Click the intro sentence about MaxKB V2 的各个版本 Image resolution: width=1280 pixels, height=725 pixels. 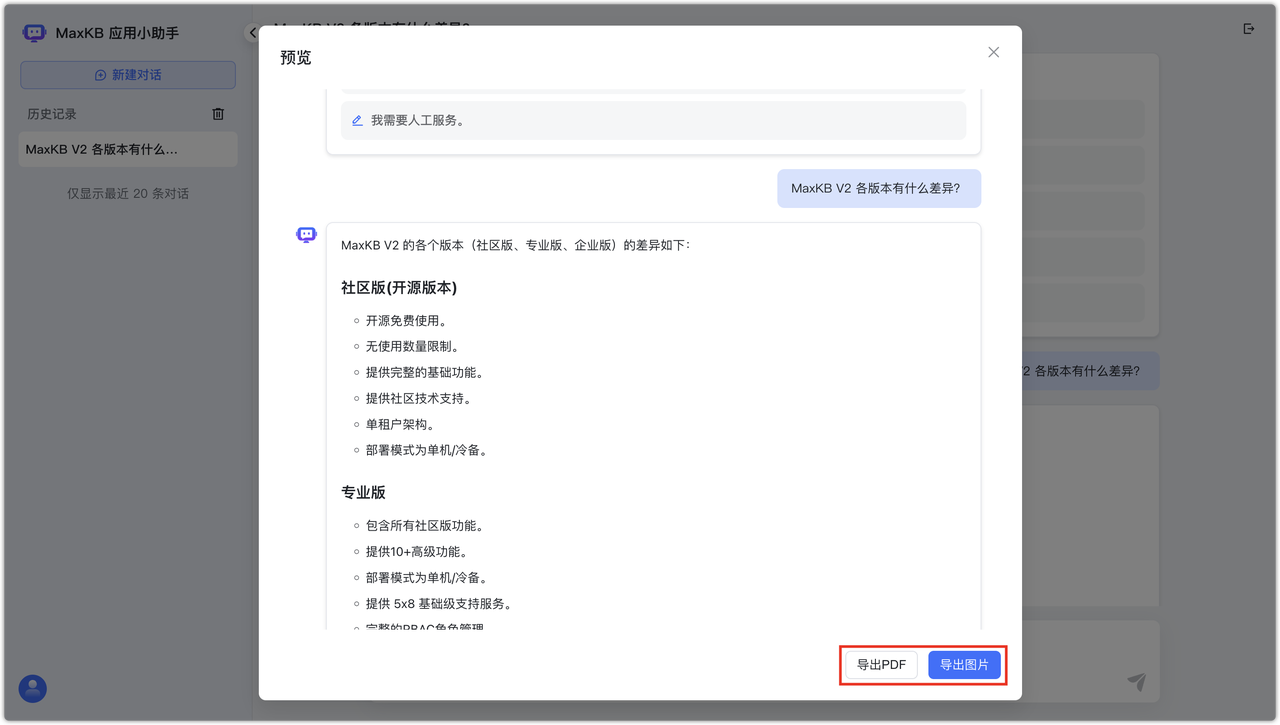515,245
